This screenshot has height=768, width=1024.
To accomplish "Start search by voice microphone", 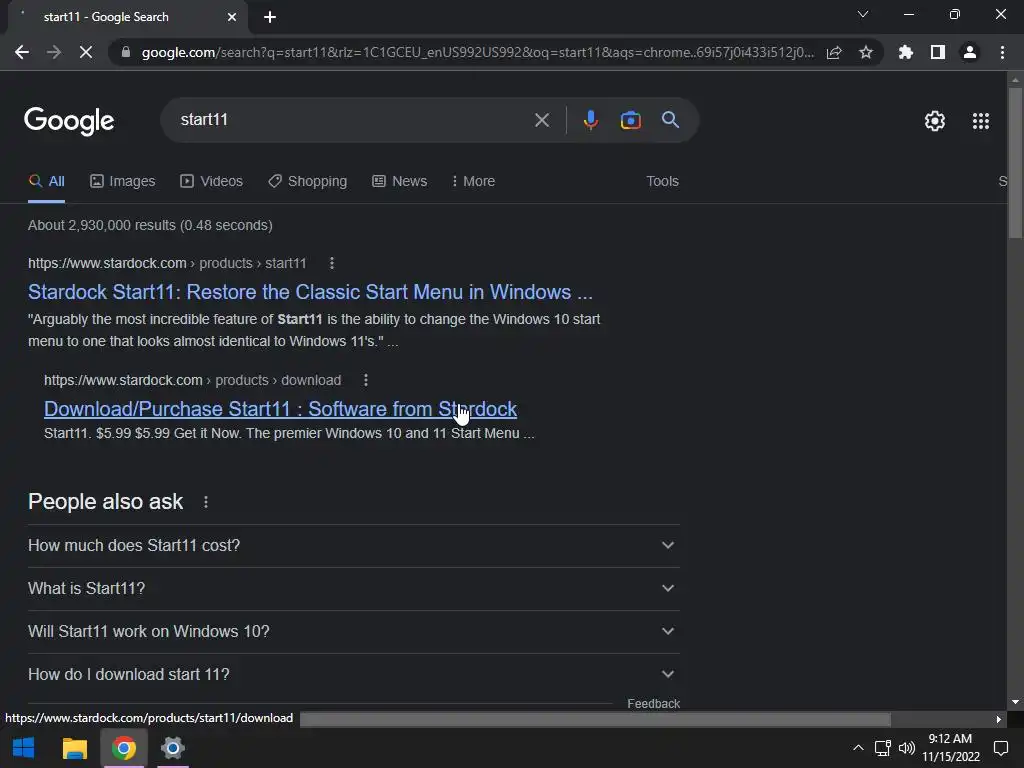I will 590,120.
